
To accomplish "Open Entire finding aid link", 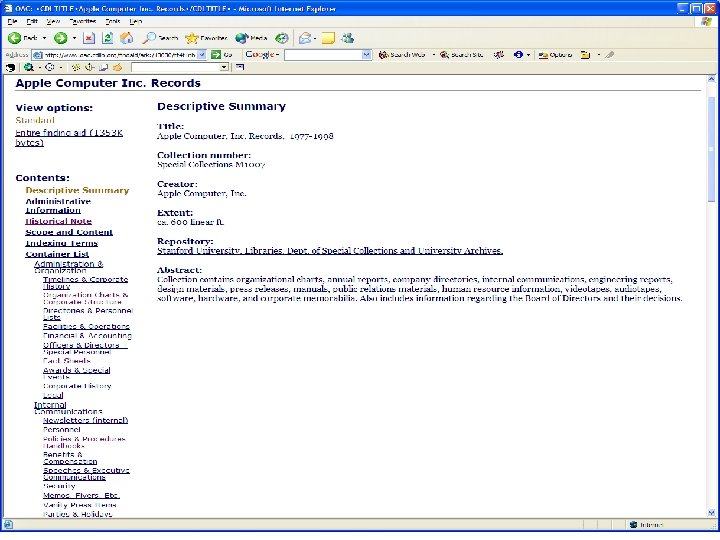I will coord(69,137).
